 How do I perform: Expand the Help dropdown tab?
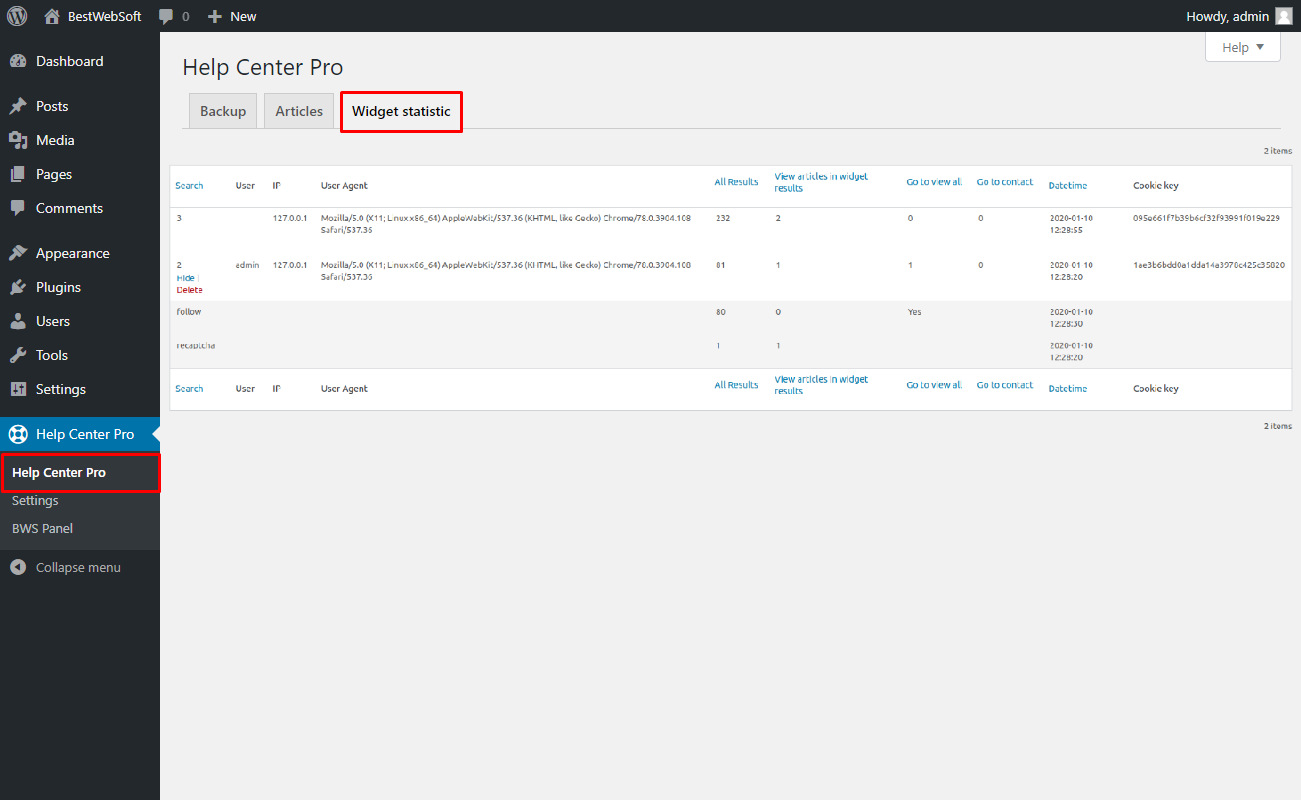[x=1243, y=47]
